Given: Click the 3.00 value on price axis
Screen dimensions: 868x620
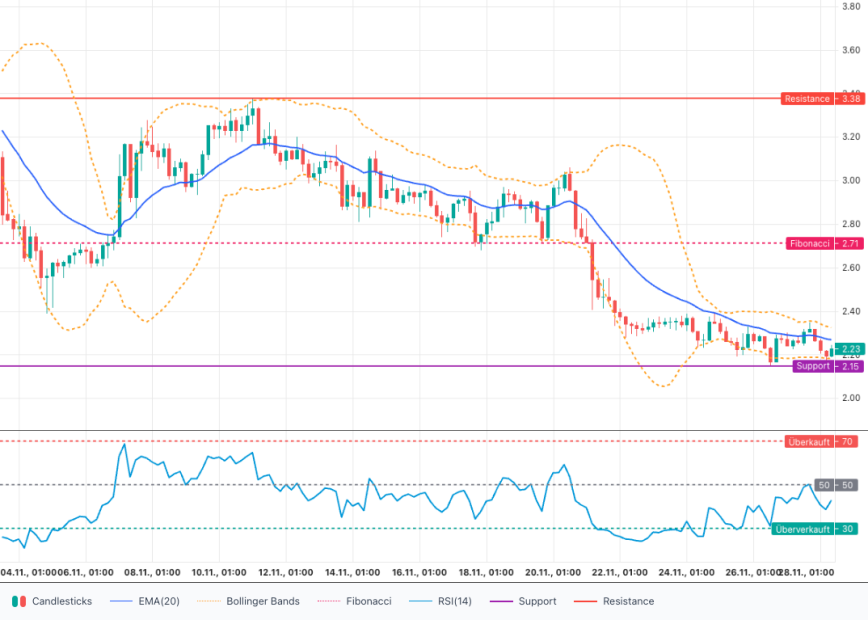Looking at the screenshot, I should click(x=852, y=180).
